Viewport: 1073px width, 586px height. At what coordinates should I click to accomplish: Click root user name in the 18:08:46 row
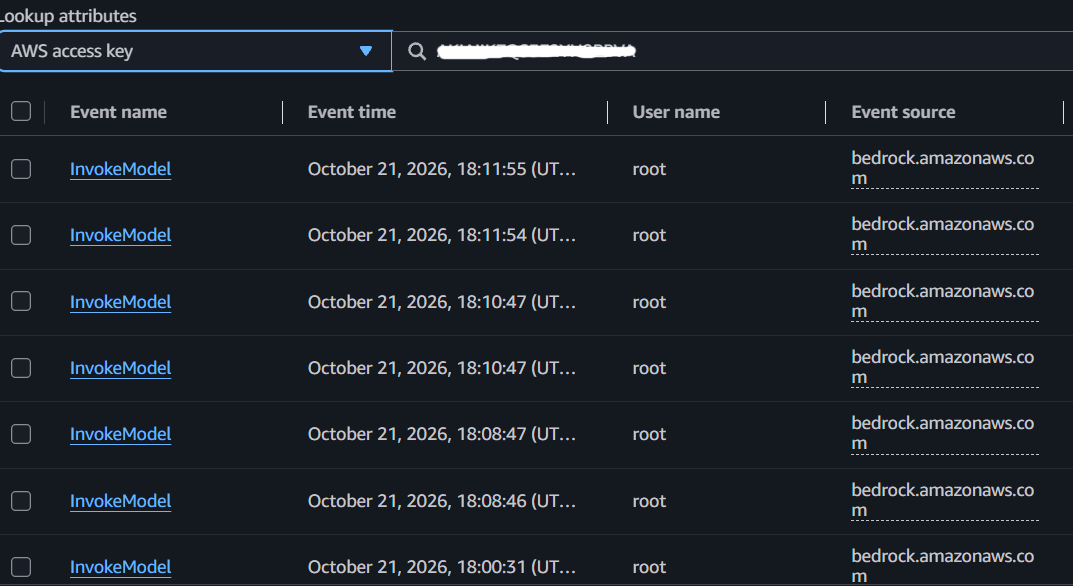[649, 501]
